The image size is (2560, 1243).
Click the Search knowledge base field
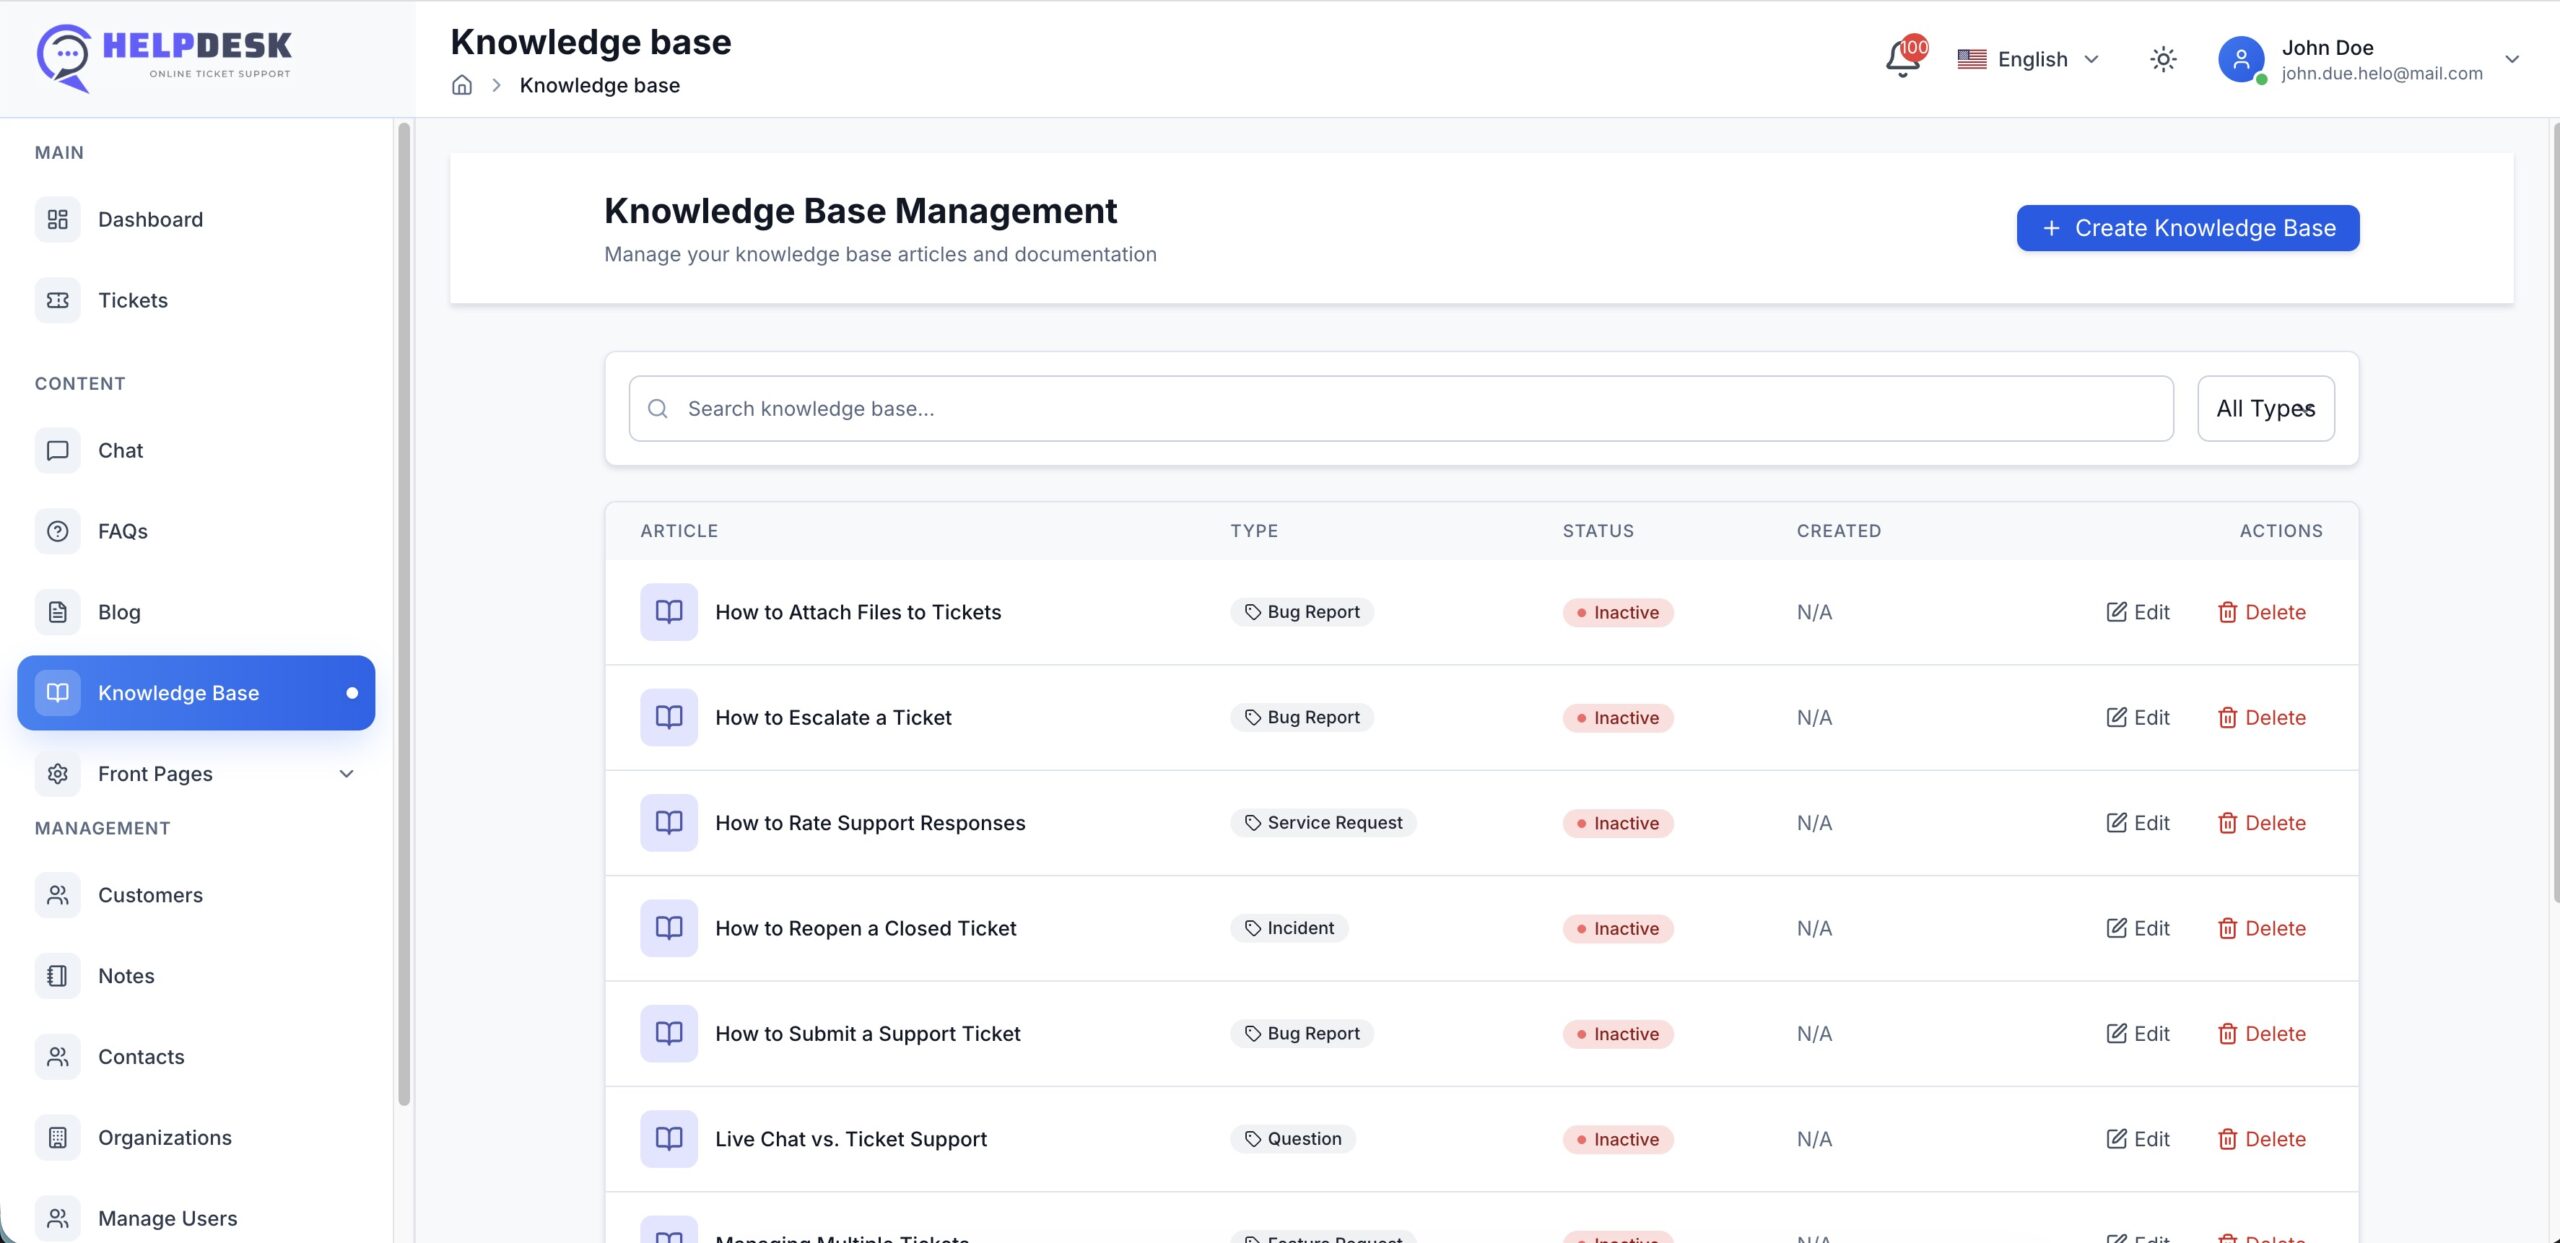tap(1400, 408)
